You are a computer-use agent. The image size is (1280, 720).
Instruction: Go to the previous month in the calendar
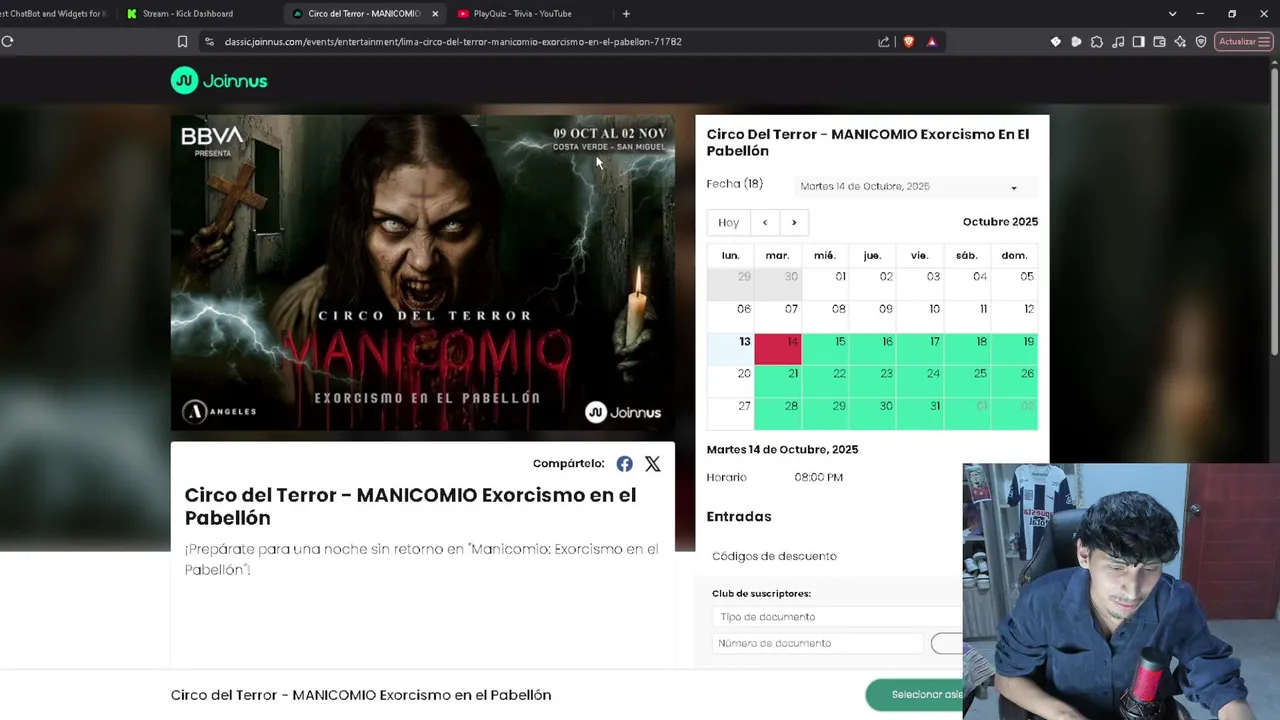click(x=765, y=223)
